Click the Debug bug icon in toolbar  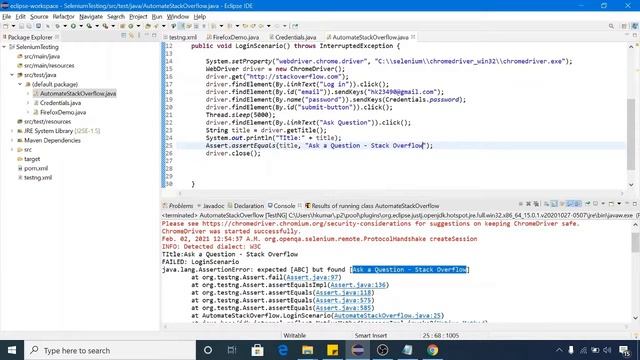coord(57,26)
